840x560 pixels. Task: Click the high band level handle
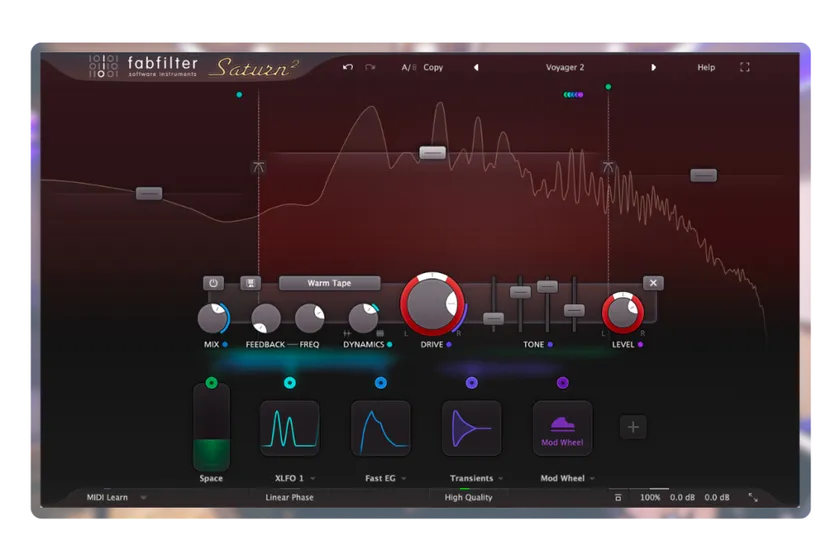[703, 175]
